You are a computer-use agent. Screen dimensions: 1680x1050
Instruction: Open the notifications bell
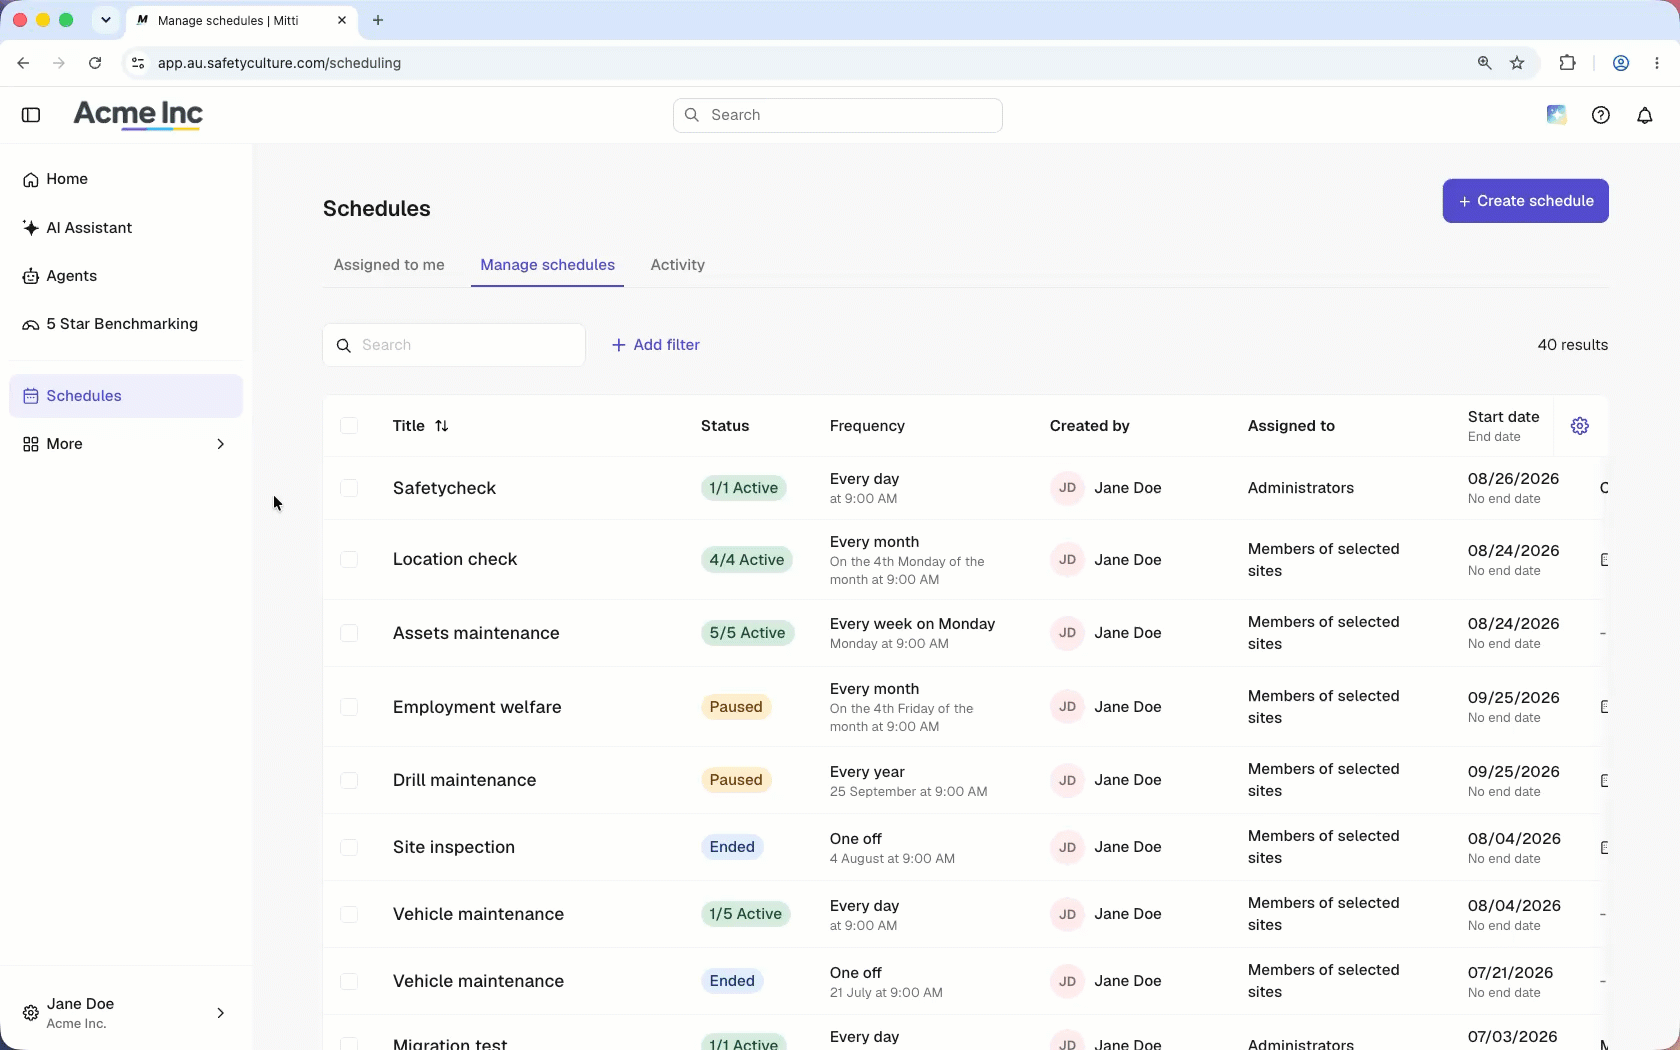point(1645,115)
